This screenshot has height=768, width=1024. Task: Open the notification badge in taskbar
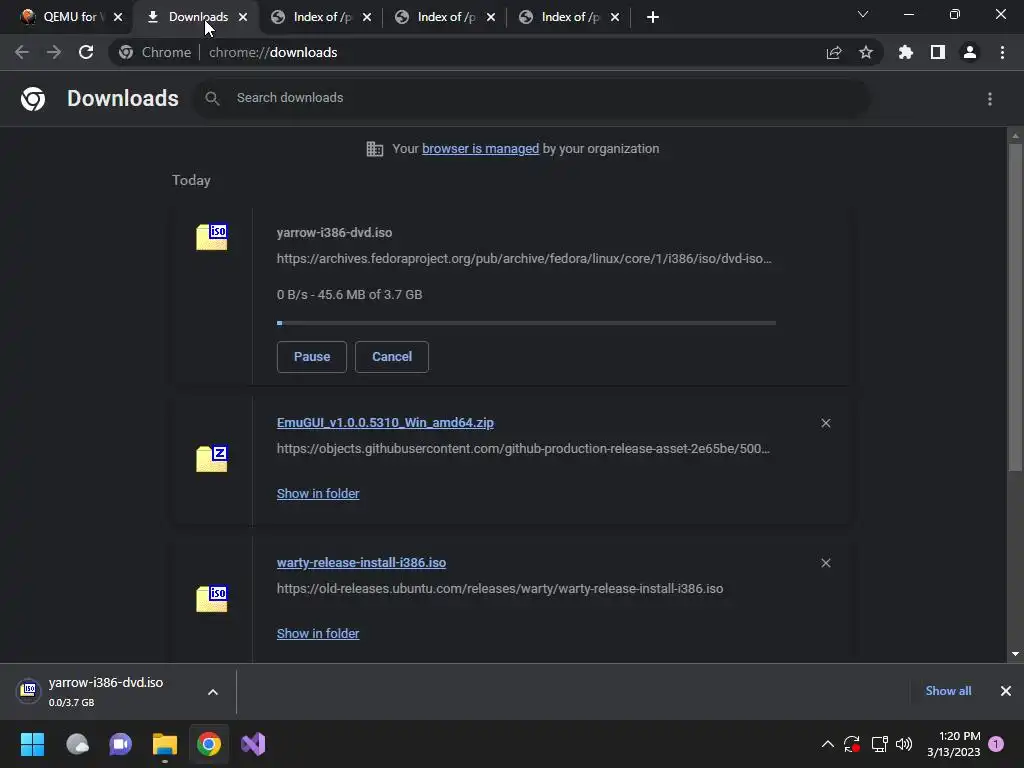tap(996, 744)
